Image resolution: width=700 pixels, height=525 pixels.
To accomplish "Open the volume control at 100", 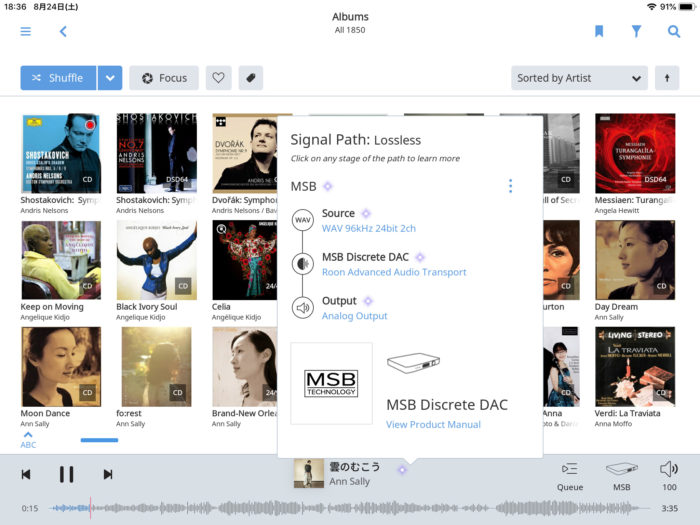I will 669,476.
